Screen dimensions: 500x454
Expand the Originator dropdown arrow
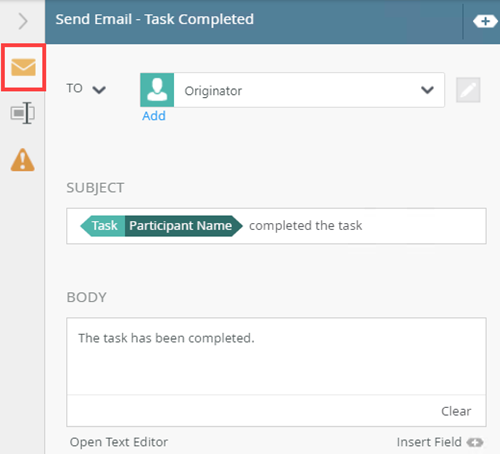[427, 90]
